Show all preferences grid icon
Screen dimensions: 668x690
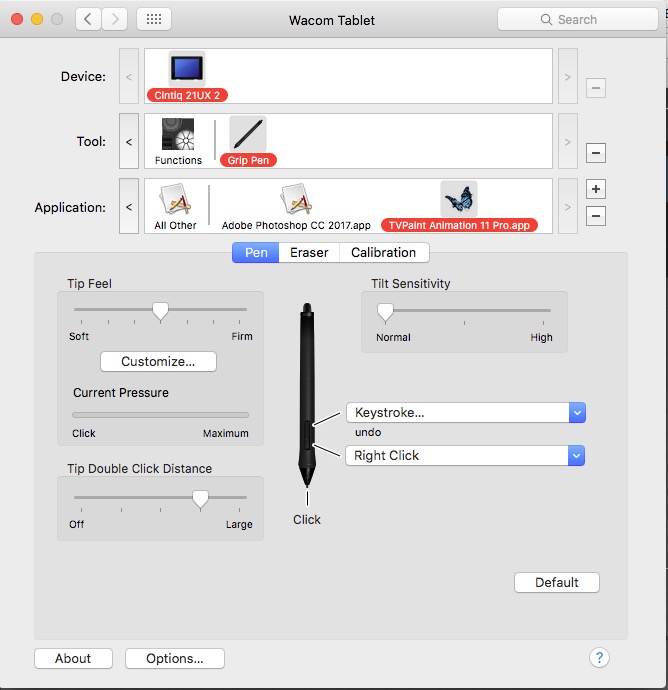click(x=154, y=19)
